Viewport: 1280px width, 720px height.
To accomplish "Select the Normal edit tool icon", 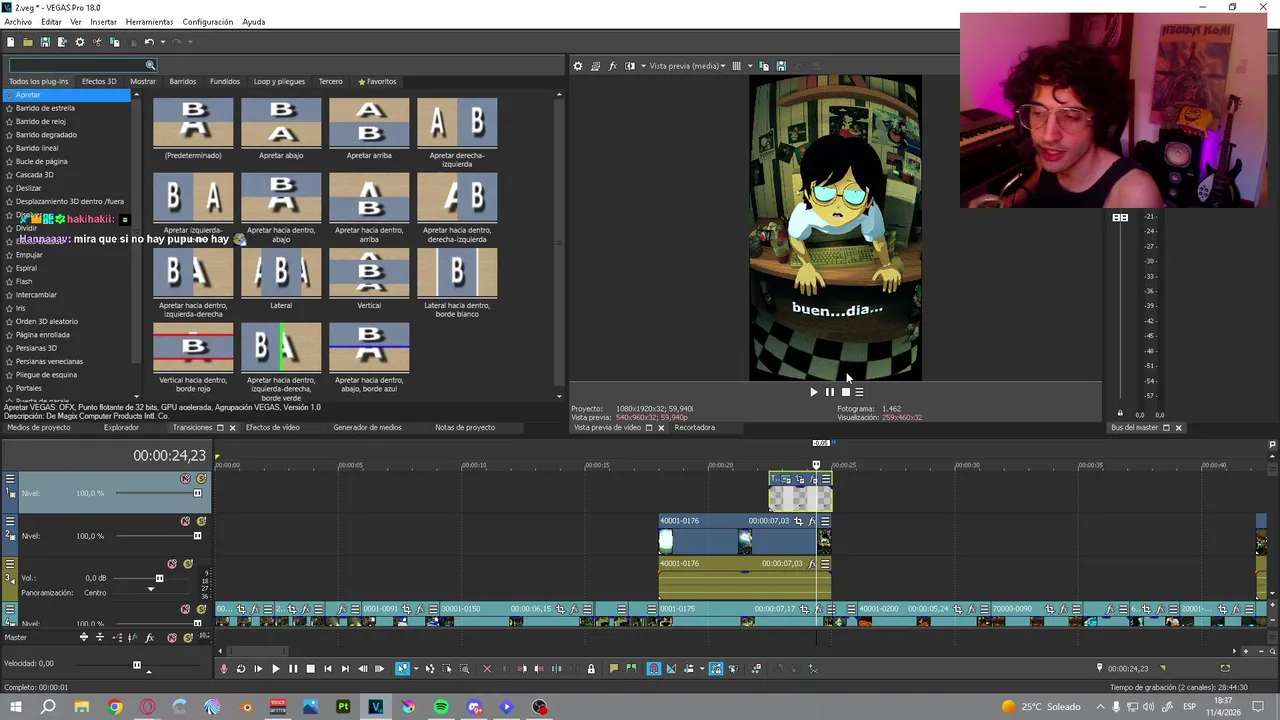I will point(402,669).
